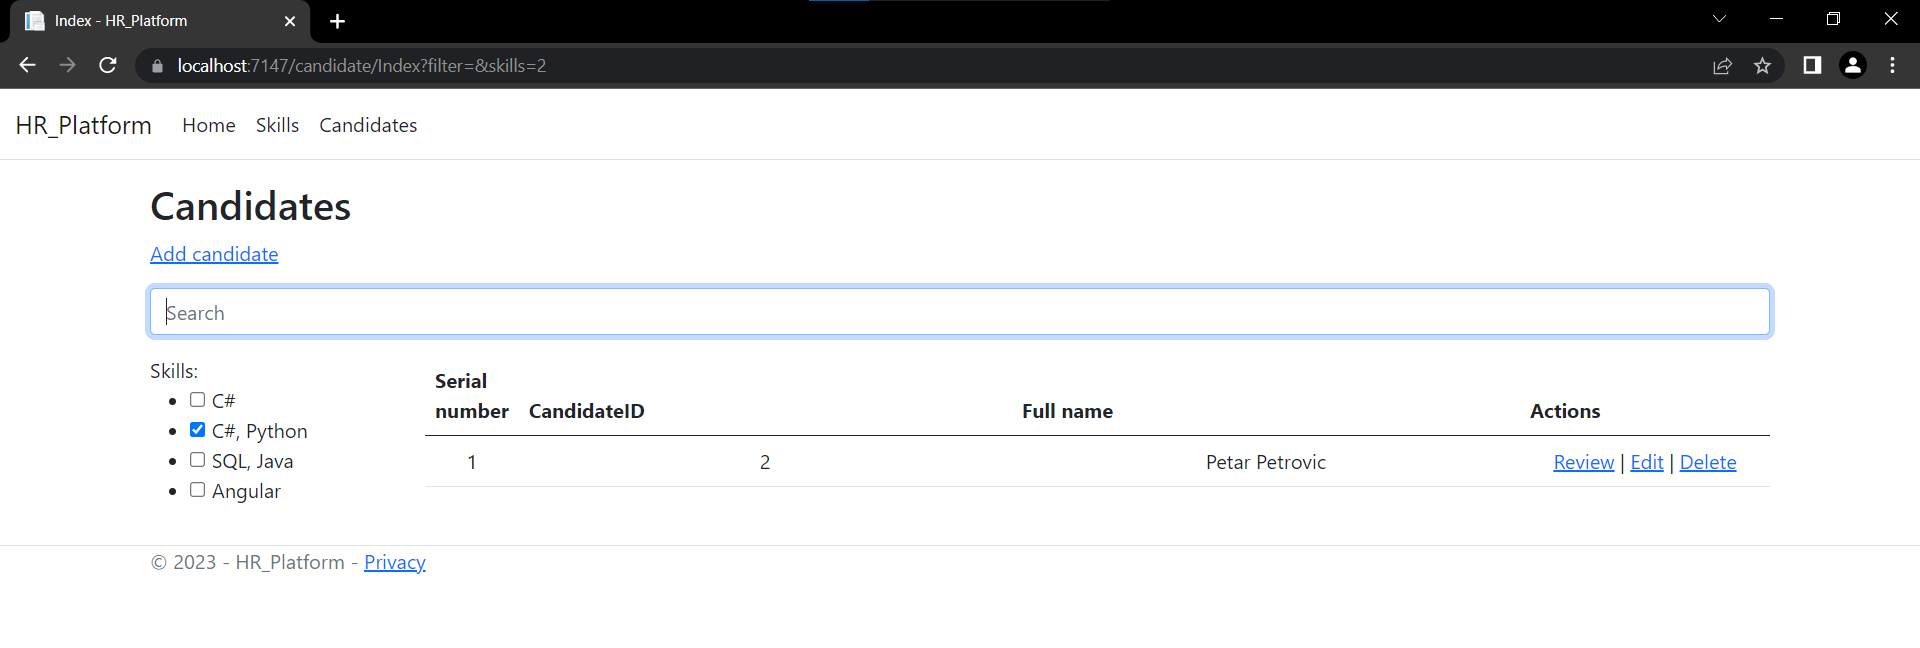Uncheck the C#, Python skill checkbox

tap(197, 430)
